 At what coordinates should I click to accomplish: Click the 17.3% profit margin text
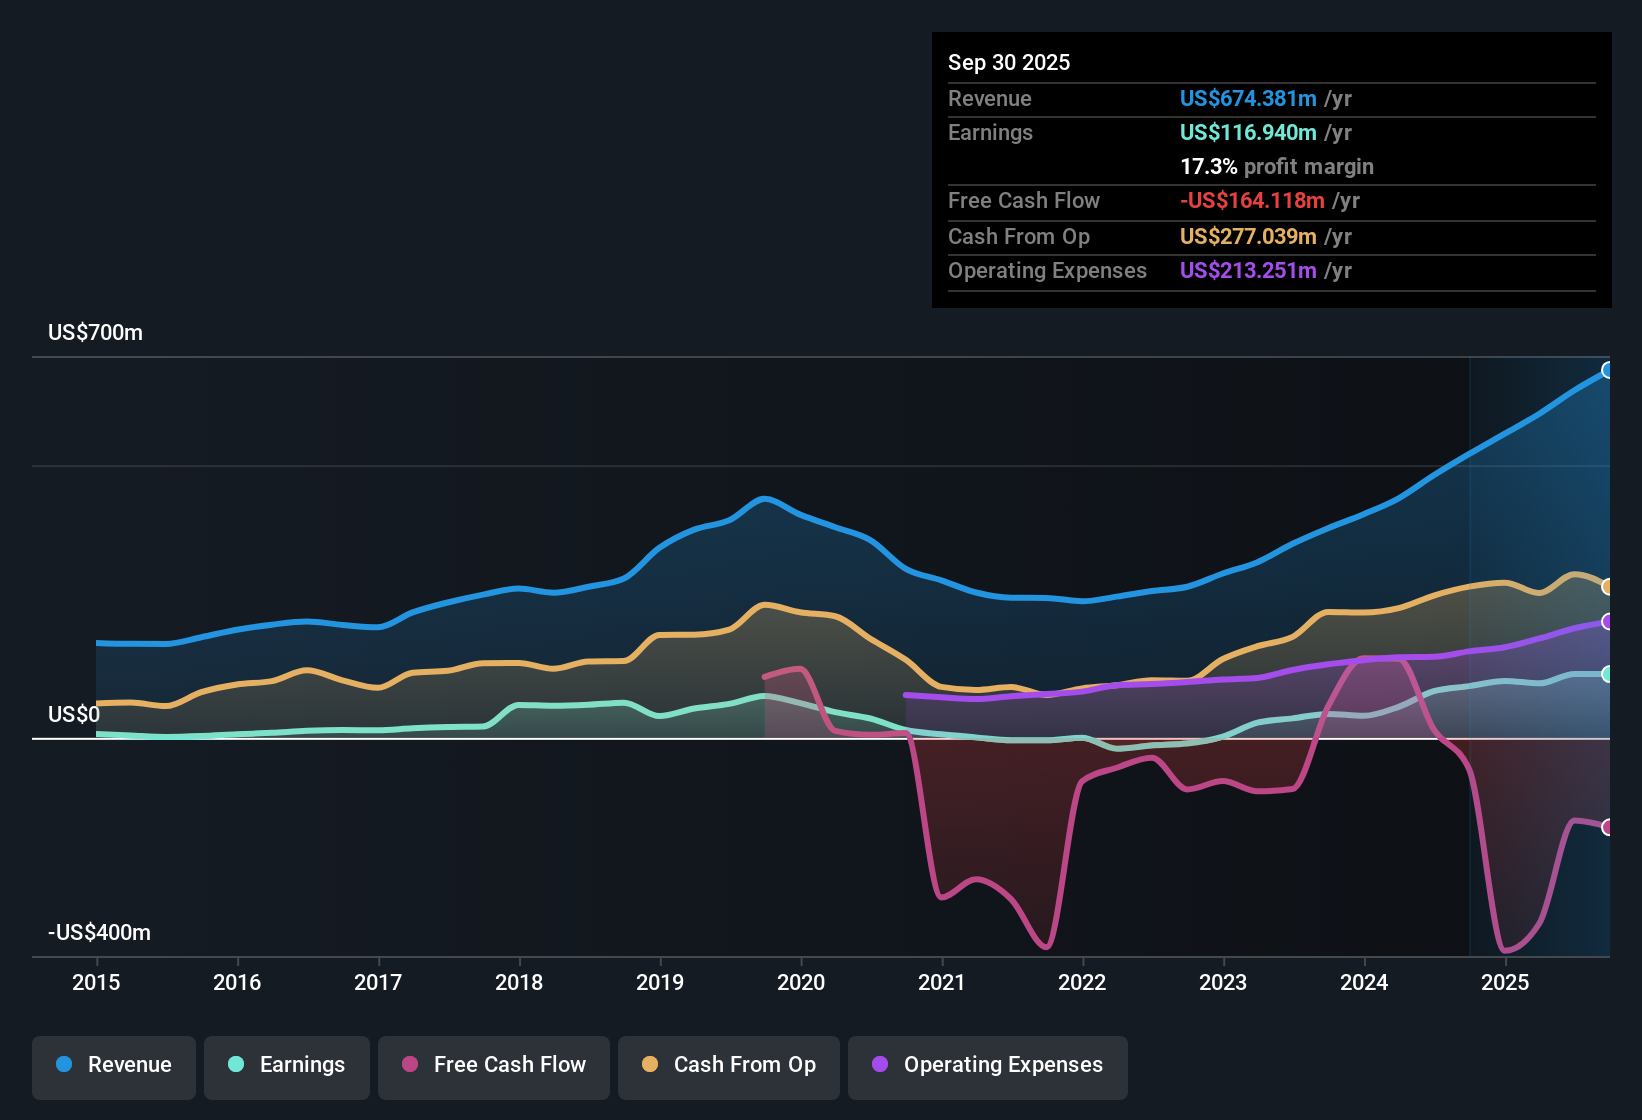point(1277,166)
